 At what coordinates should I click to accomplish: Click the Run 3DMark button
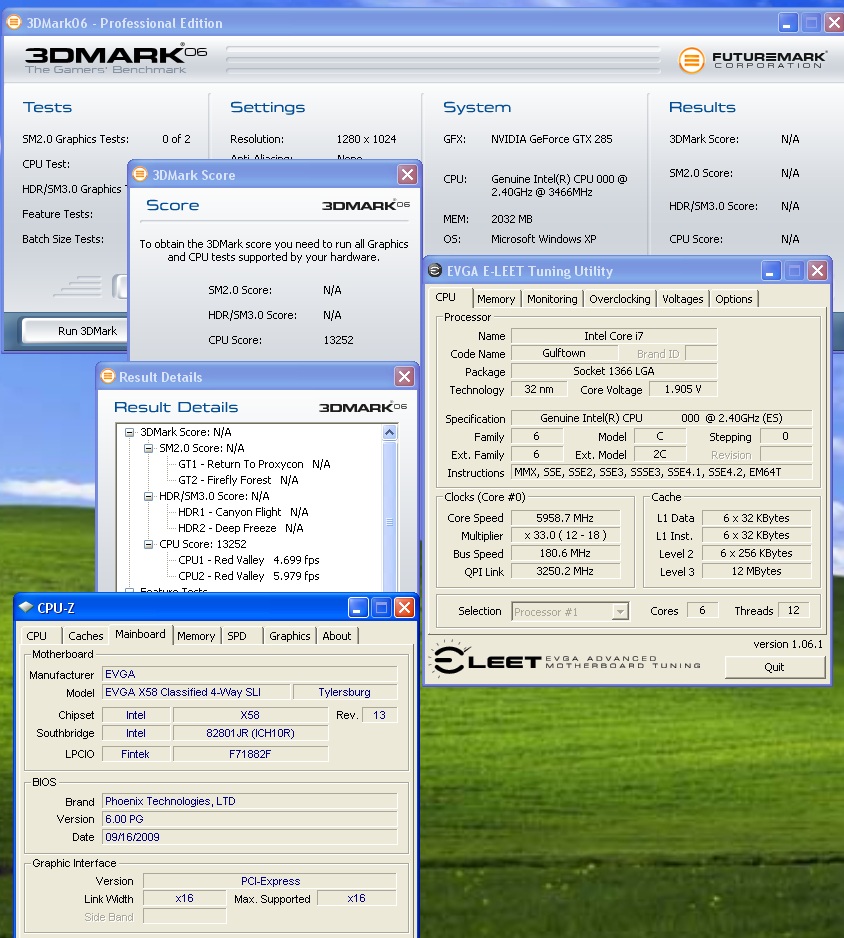click(x=75, y=331)
